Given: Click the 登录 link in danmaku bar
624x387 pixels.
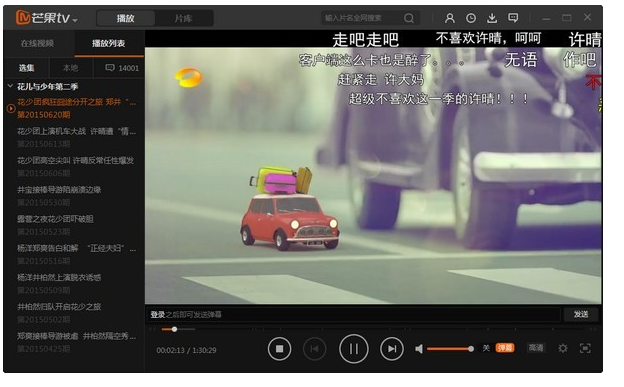Looking at the screenshot, I should point(157,315).
